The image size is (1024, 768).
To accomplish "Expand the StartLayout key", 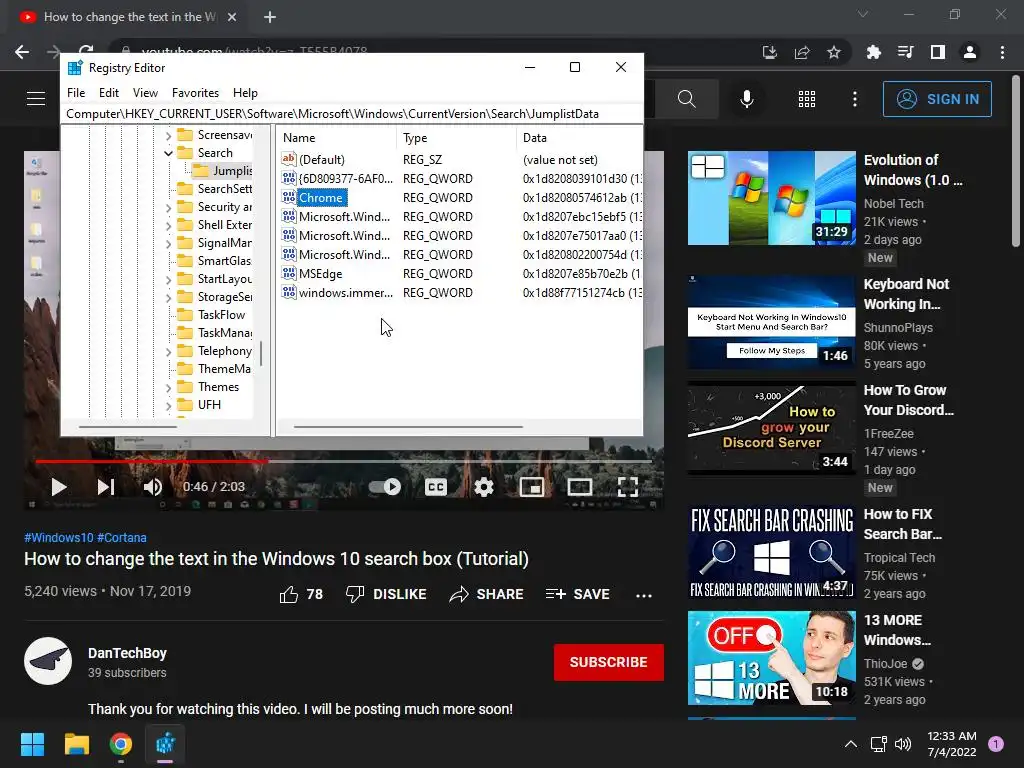I will tap(168, 280).
